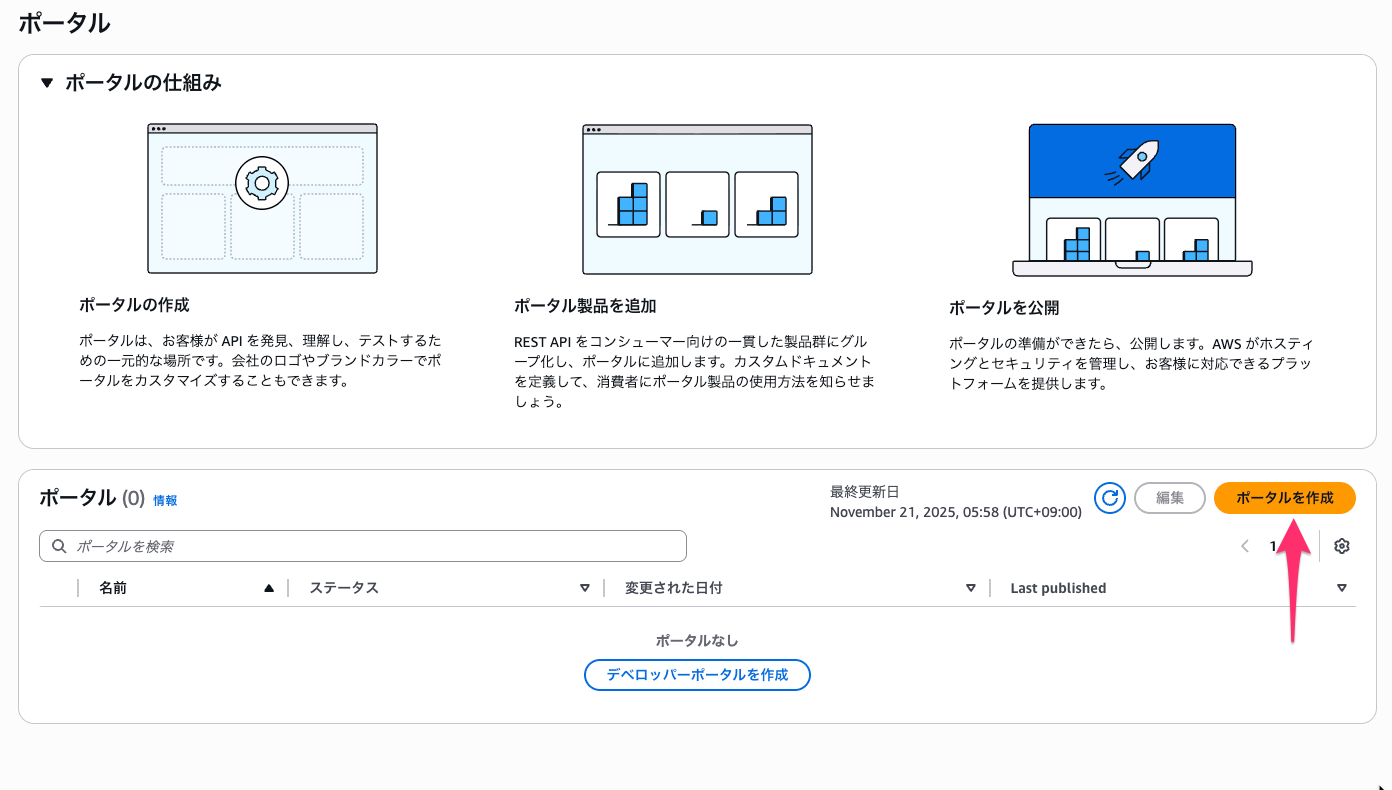Click the 編集 button

[1169, 497]
